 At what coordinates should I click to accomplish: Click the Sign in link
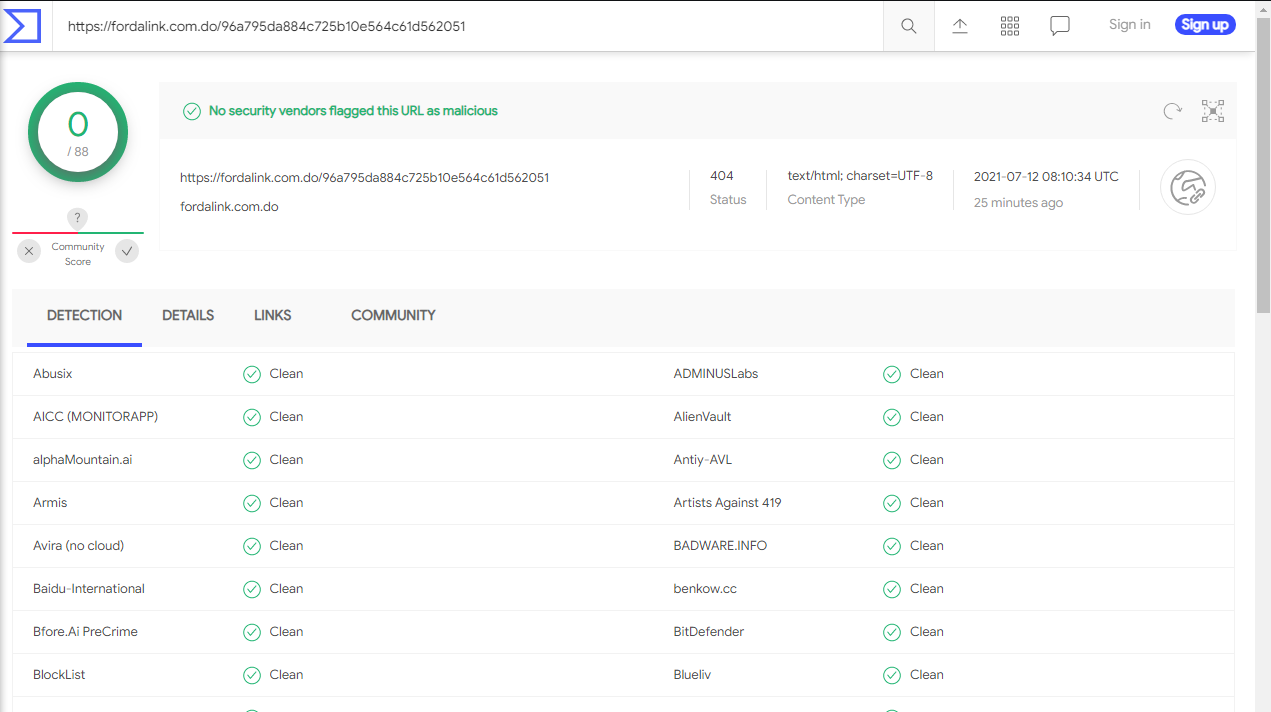[1129, 24]
